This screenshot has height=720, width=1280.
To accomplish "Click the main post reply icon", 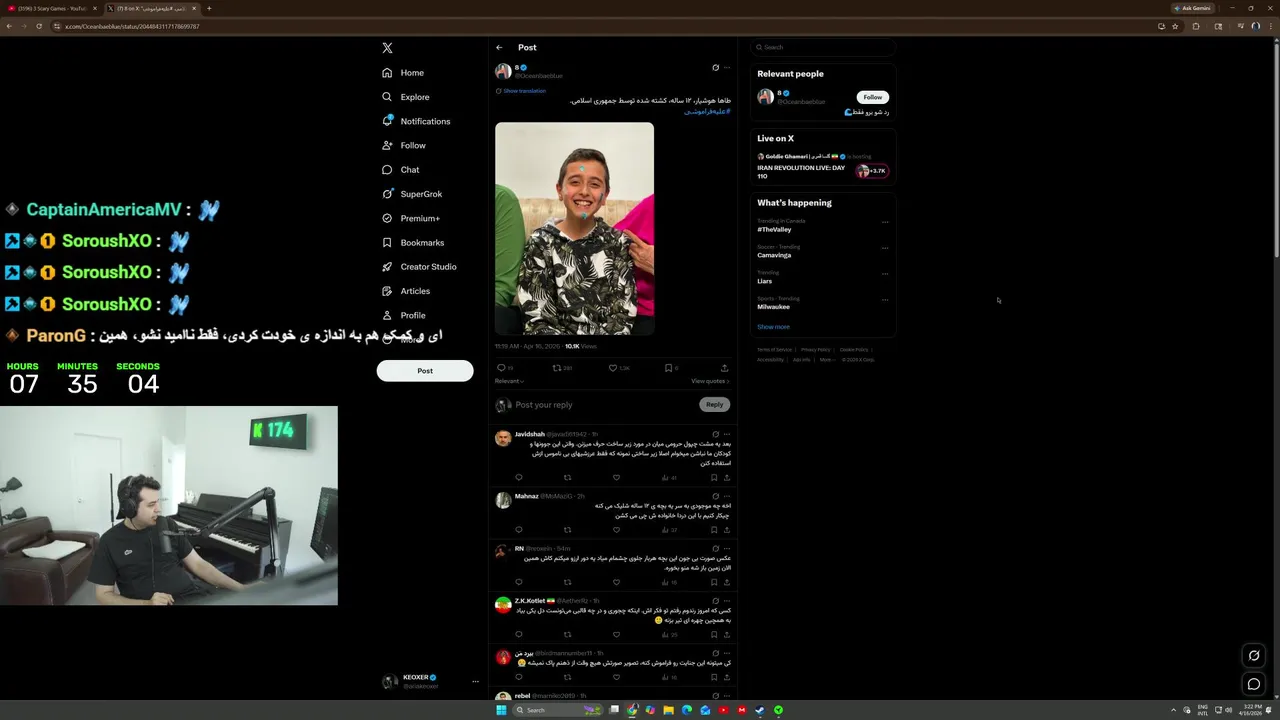I will point(501,368).
